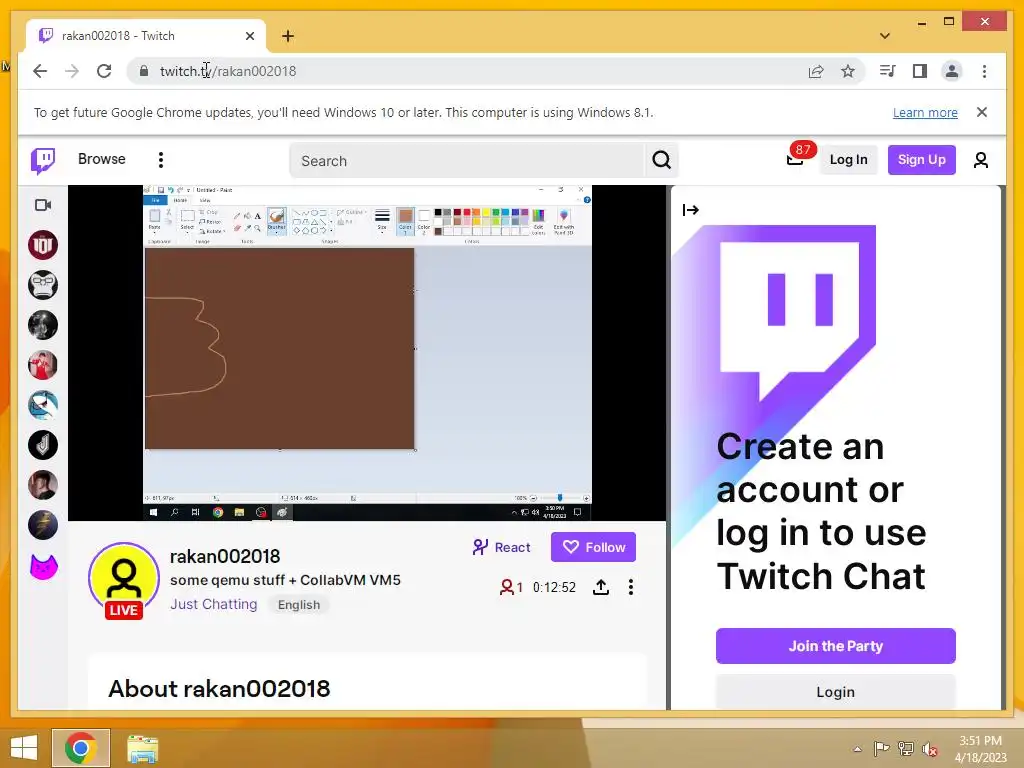The width and height of the screenshot is (1024, 768).
Task: Click the share this page icon in address bar
Action: (816, 71)
